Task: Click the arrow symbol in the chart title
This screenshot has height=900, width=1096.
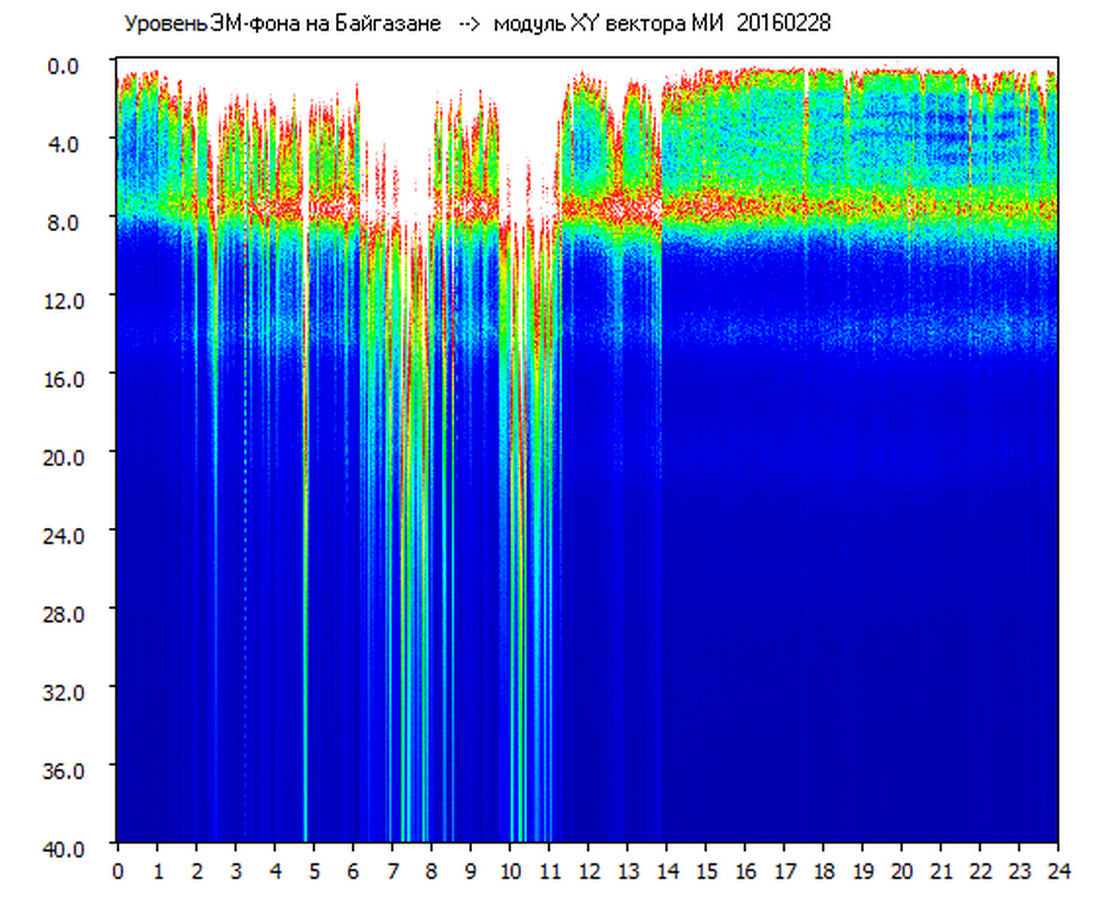Action: coord(469,24)
